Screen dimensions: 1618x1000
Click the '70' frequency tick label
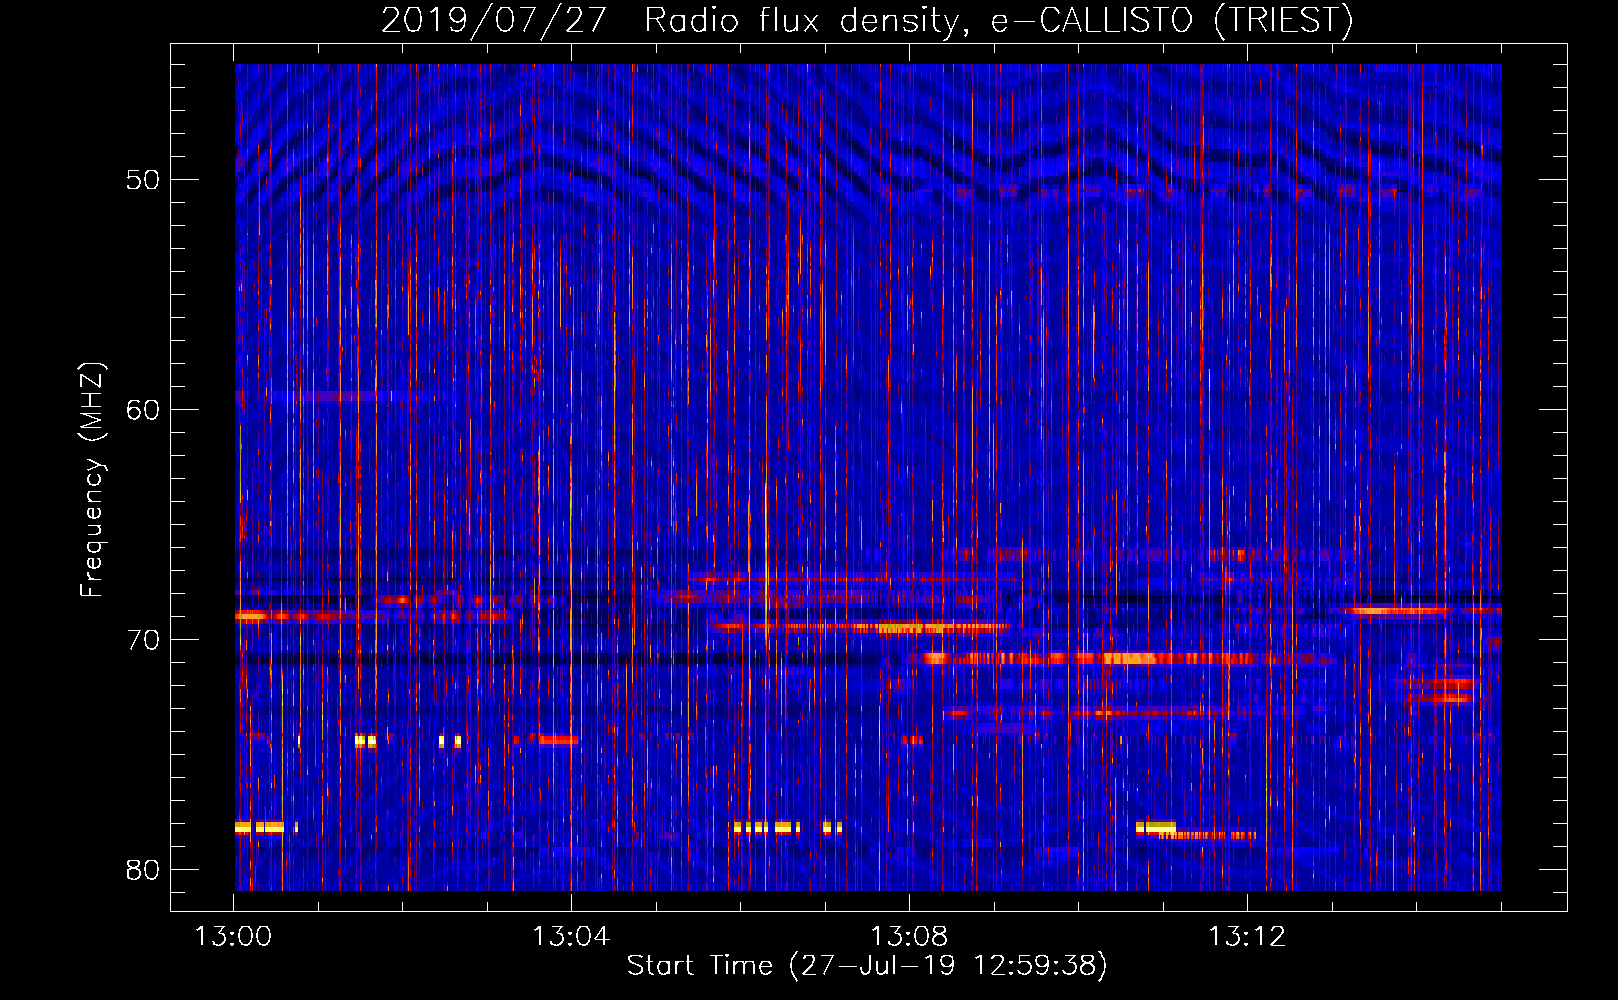coord(143,640)
